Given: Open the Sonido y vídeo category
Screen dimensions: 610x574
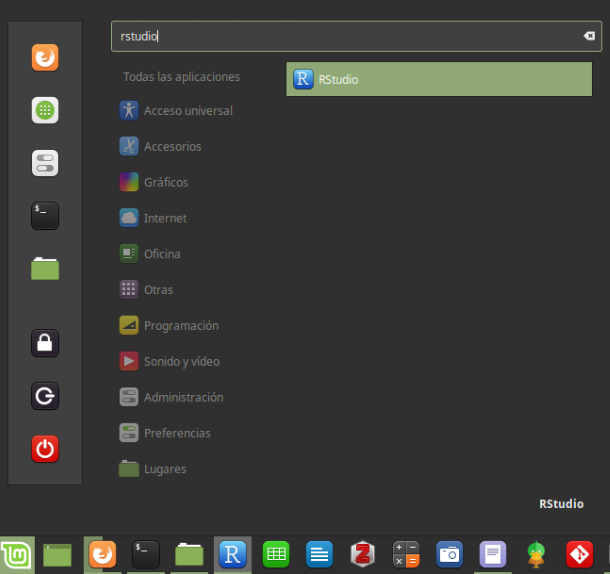Looking at the screenshot, I should (x=169, y=361).
